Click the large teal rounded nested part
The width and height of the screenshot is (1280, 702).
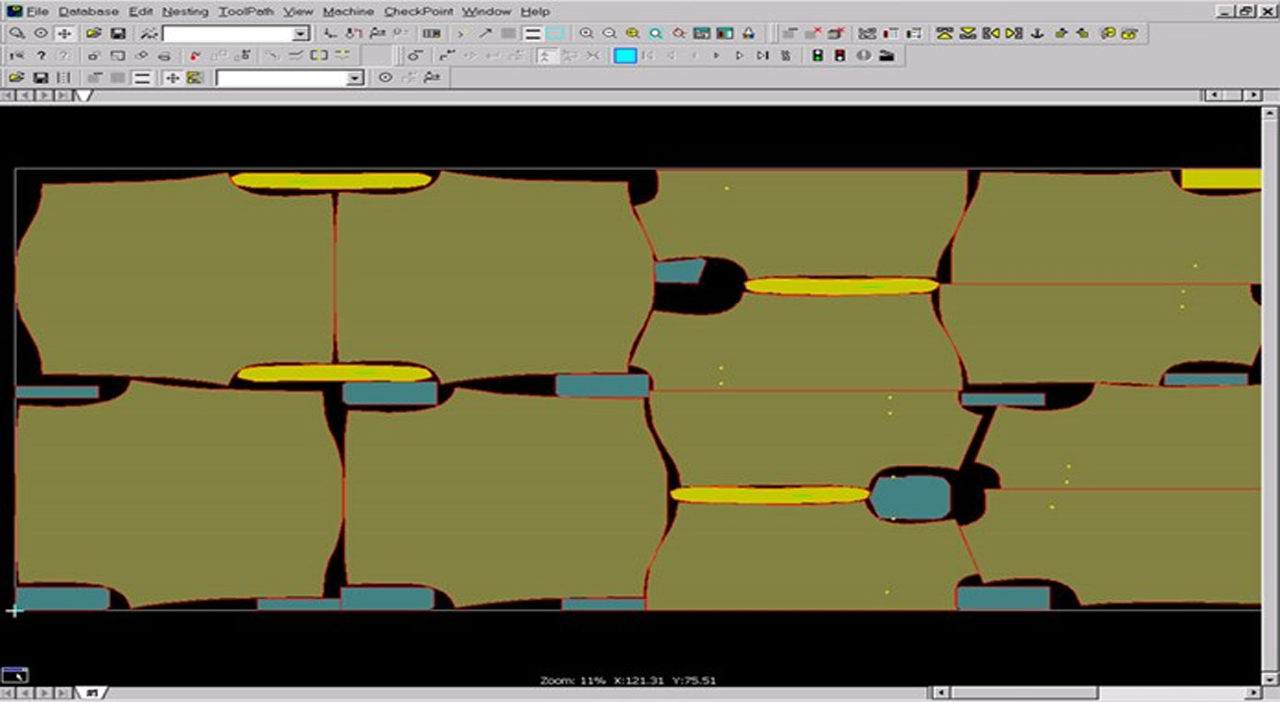coord(910,497)
